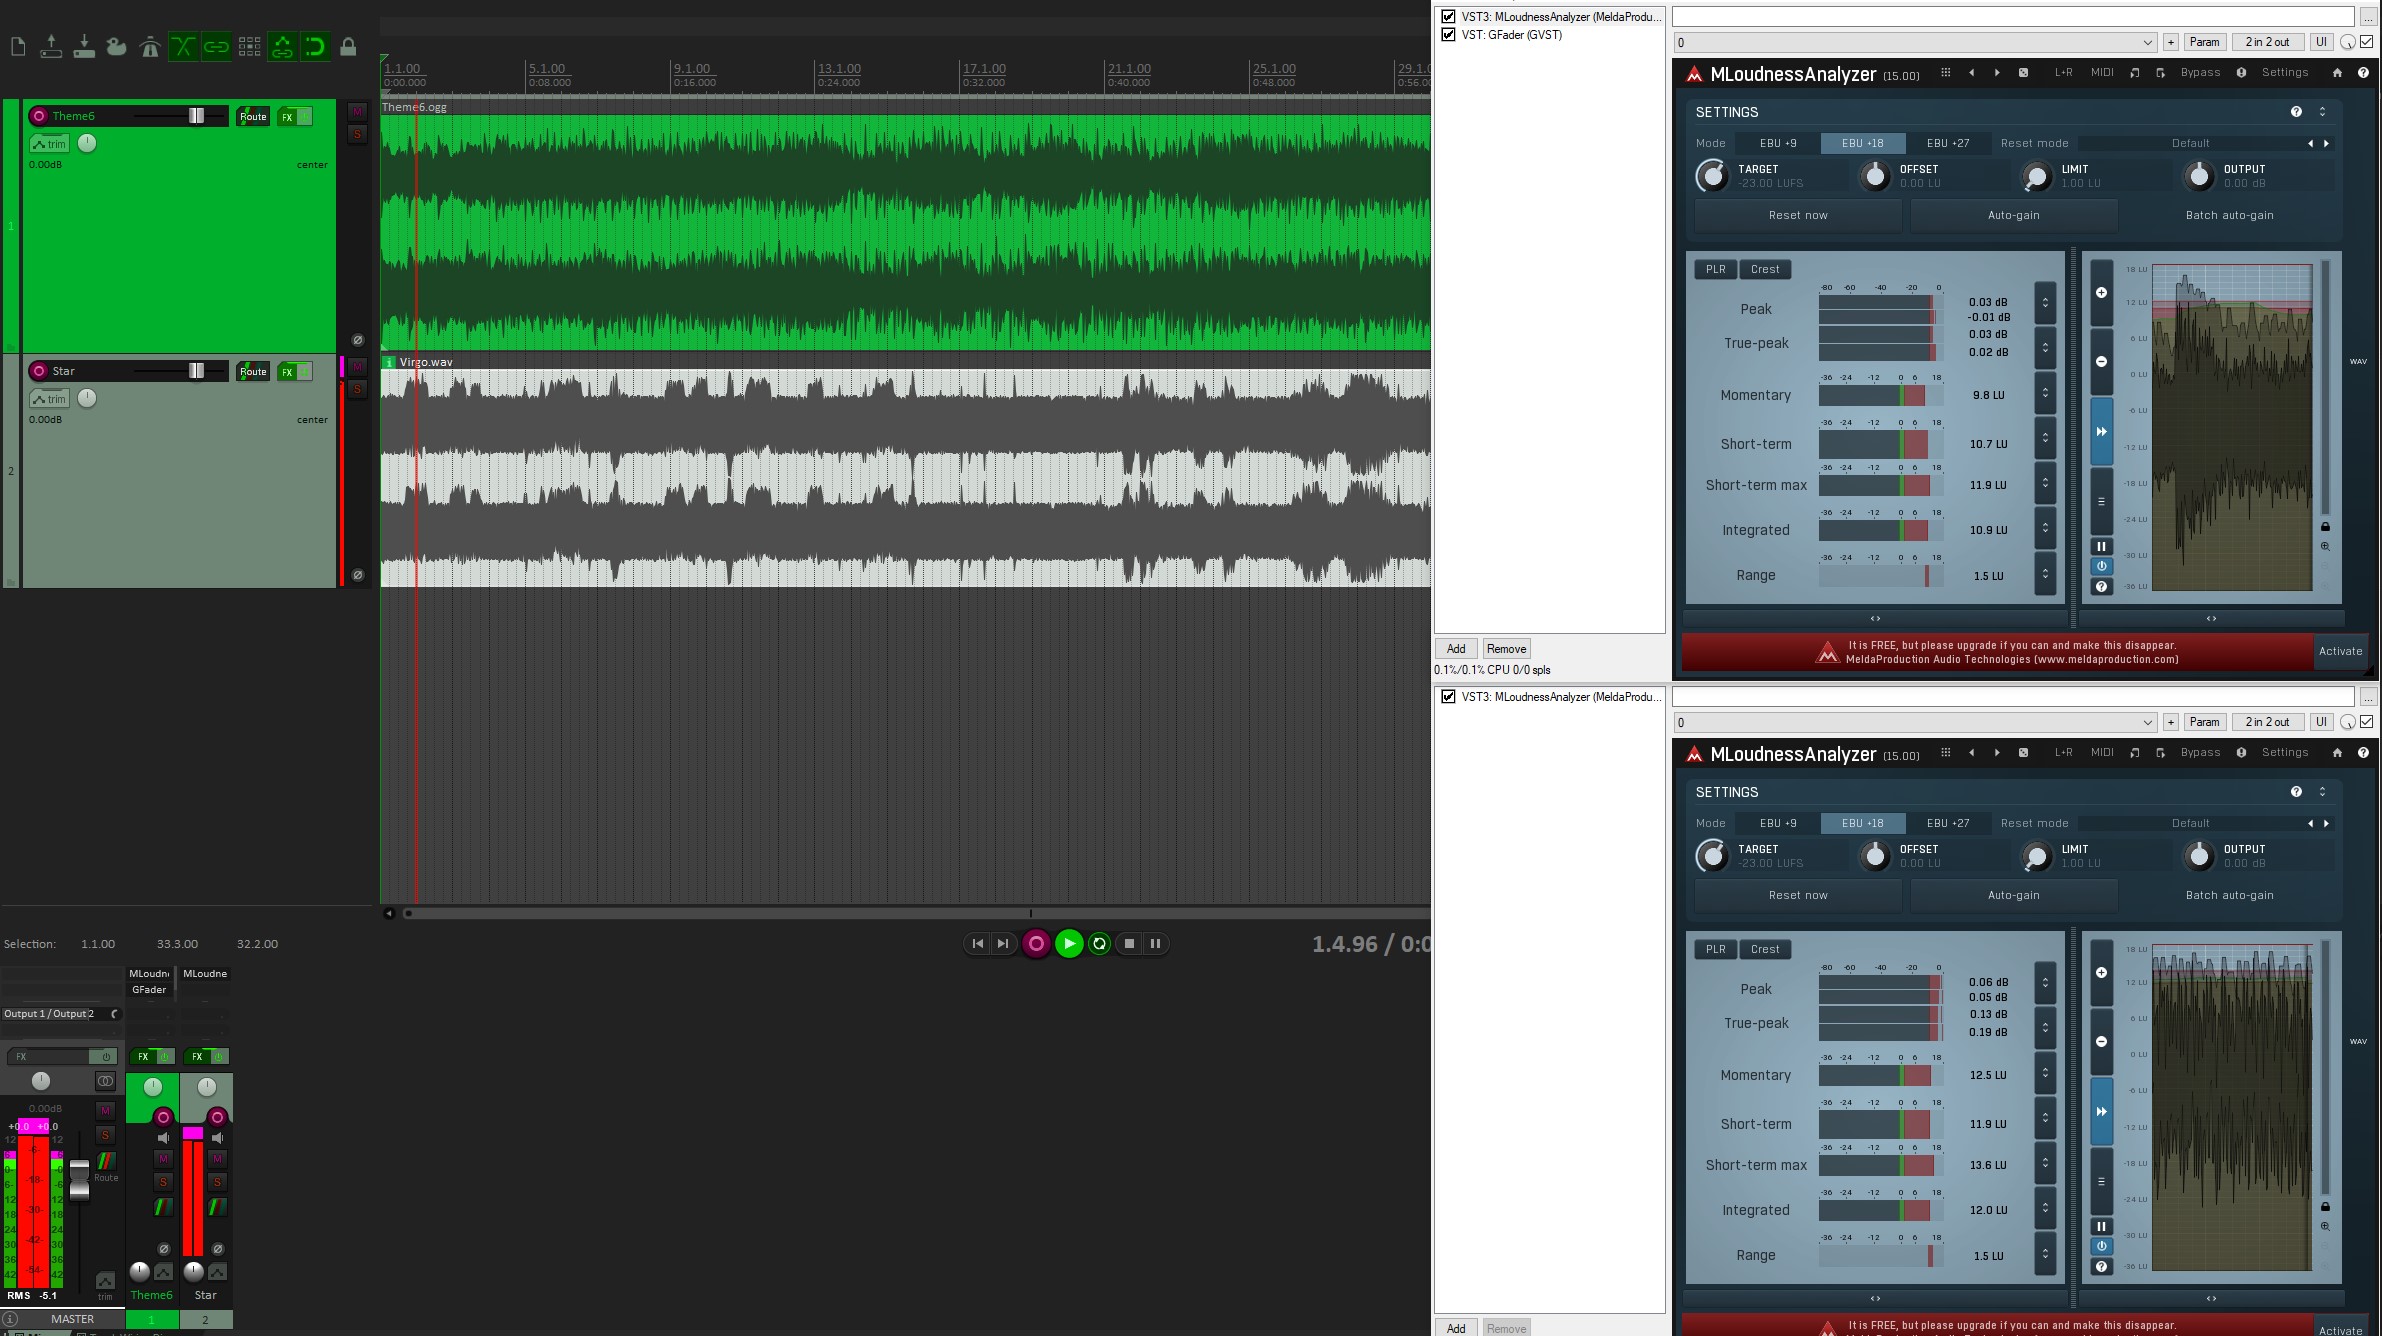This screenshot has height=1336, width=2382.
Task: Open the presets grid icon in Theme6 analyzer
Action: 1945,73
